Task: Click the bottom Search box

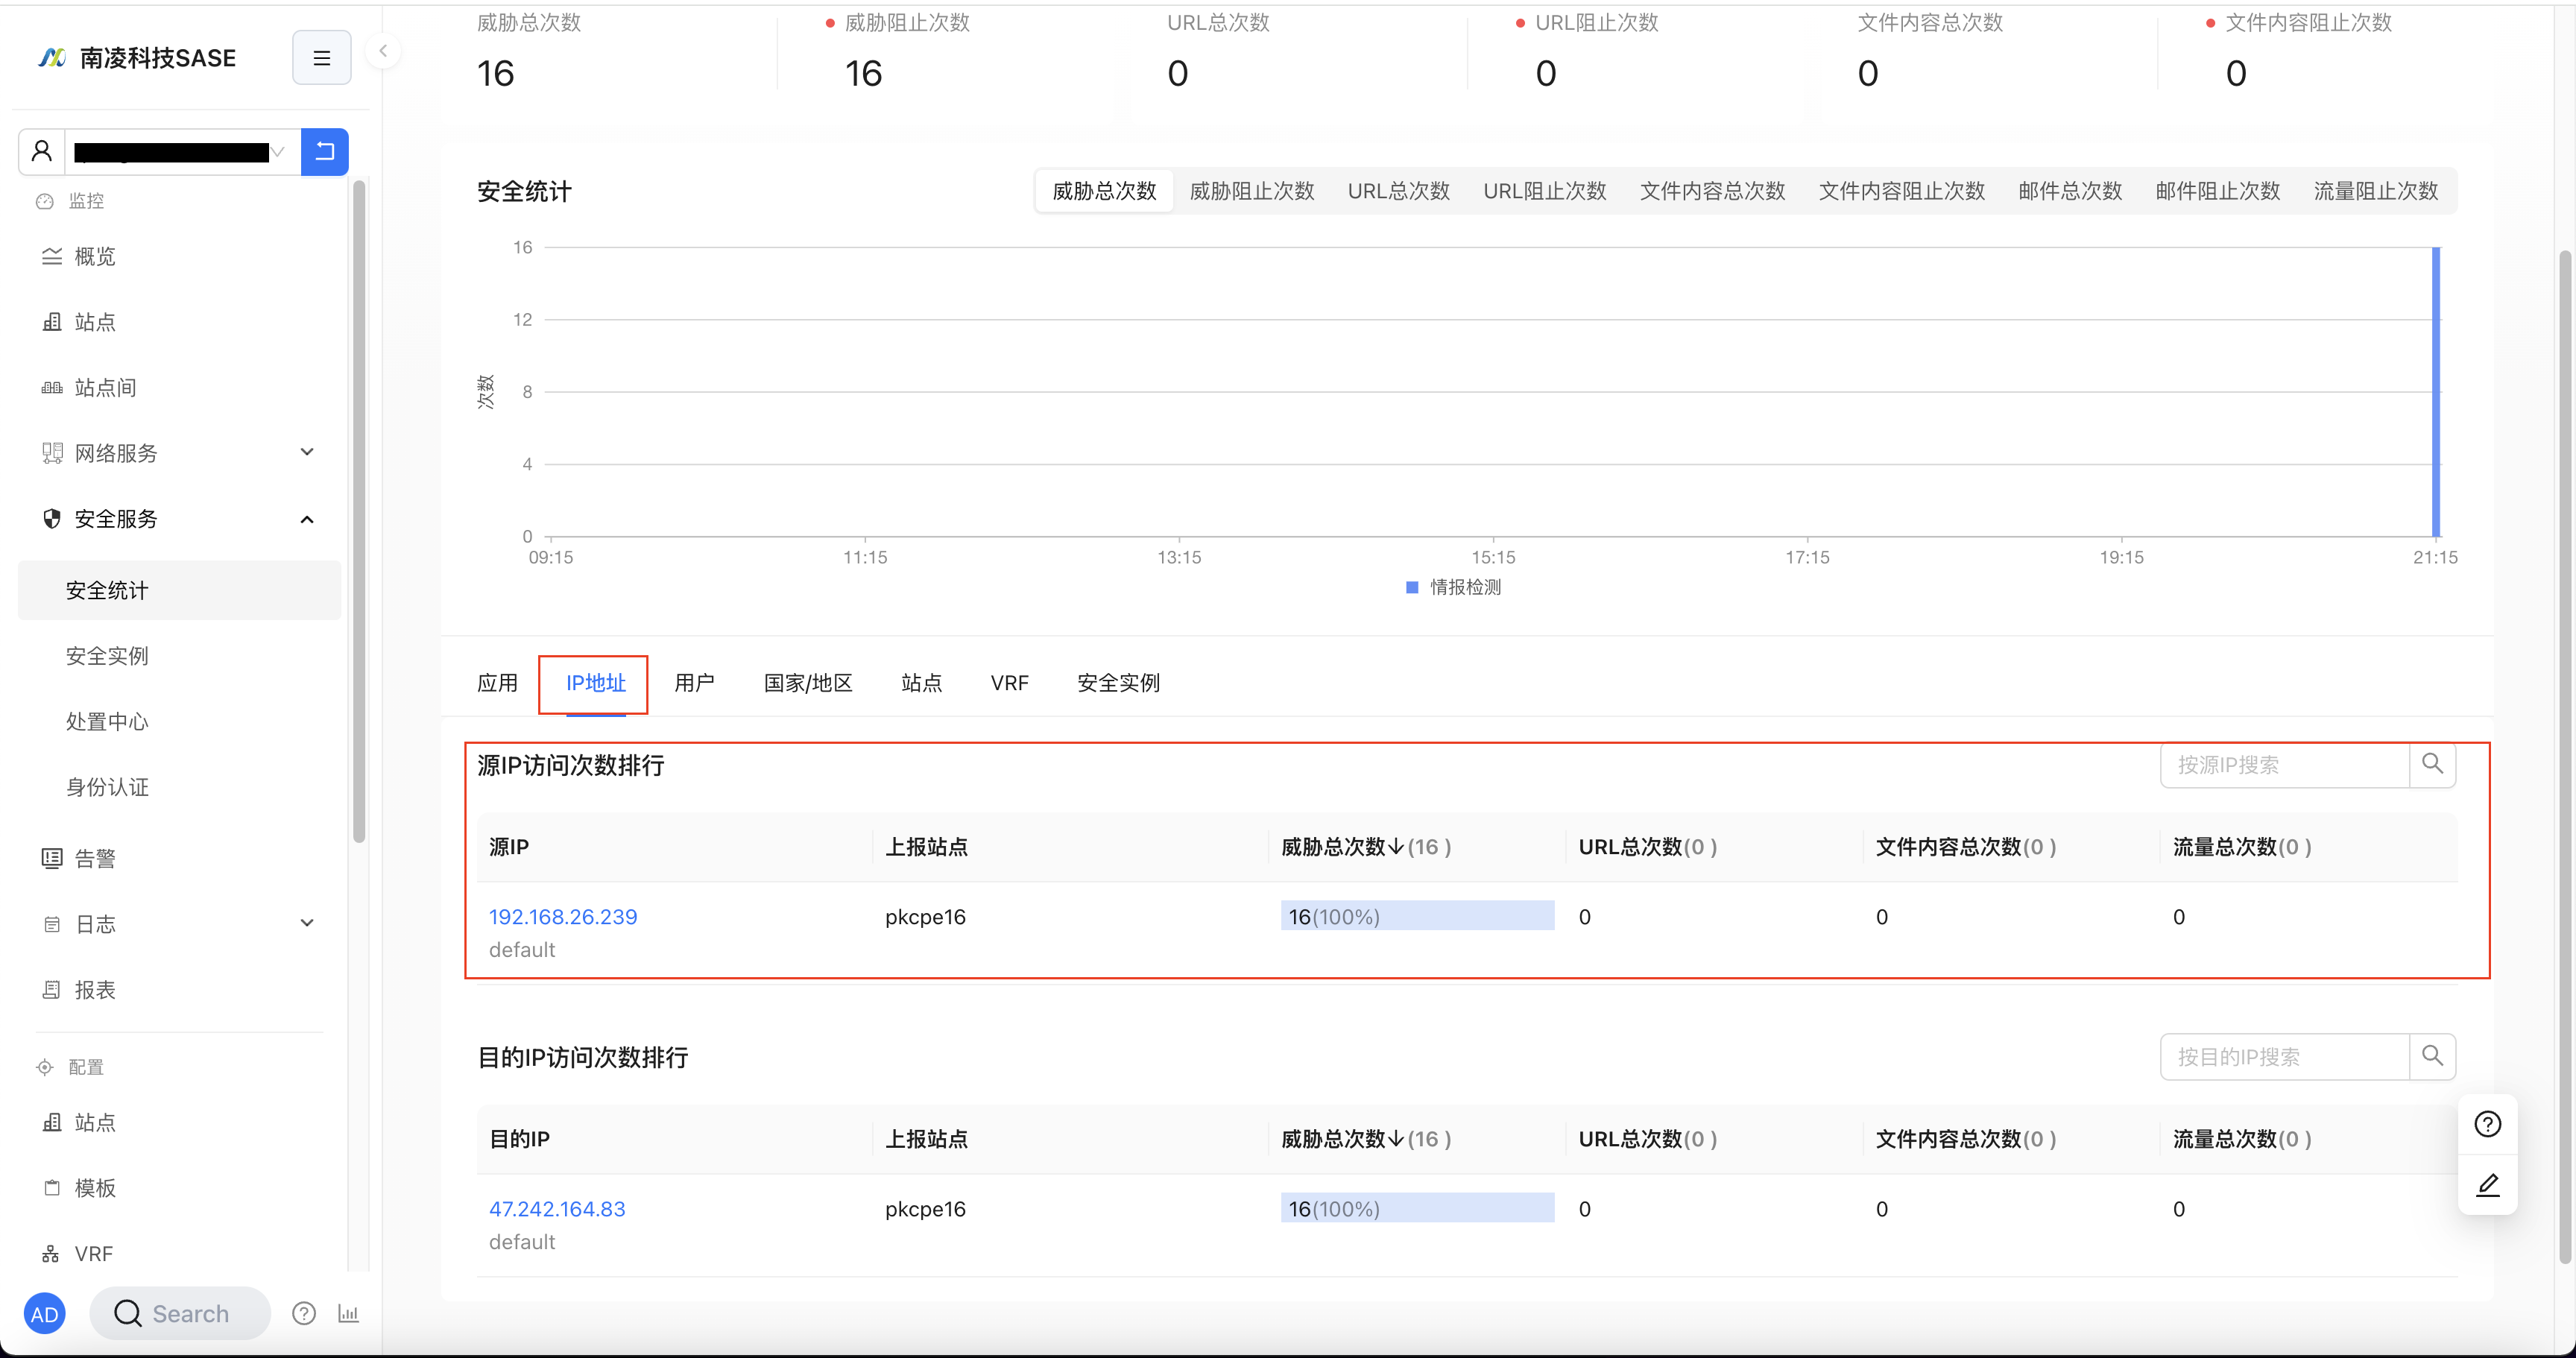Action: point(180,1313)
